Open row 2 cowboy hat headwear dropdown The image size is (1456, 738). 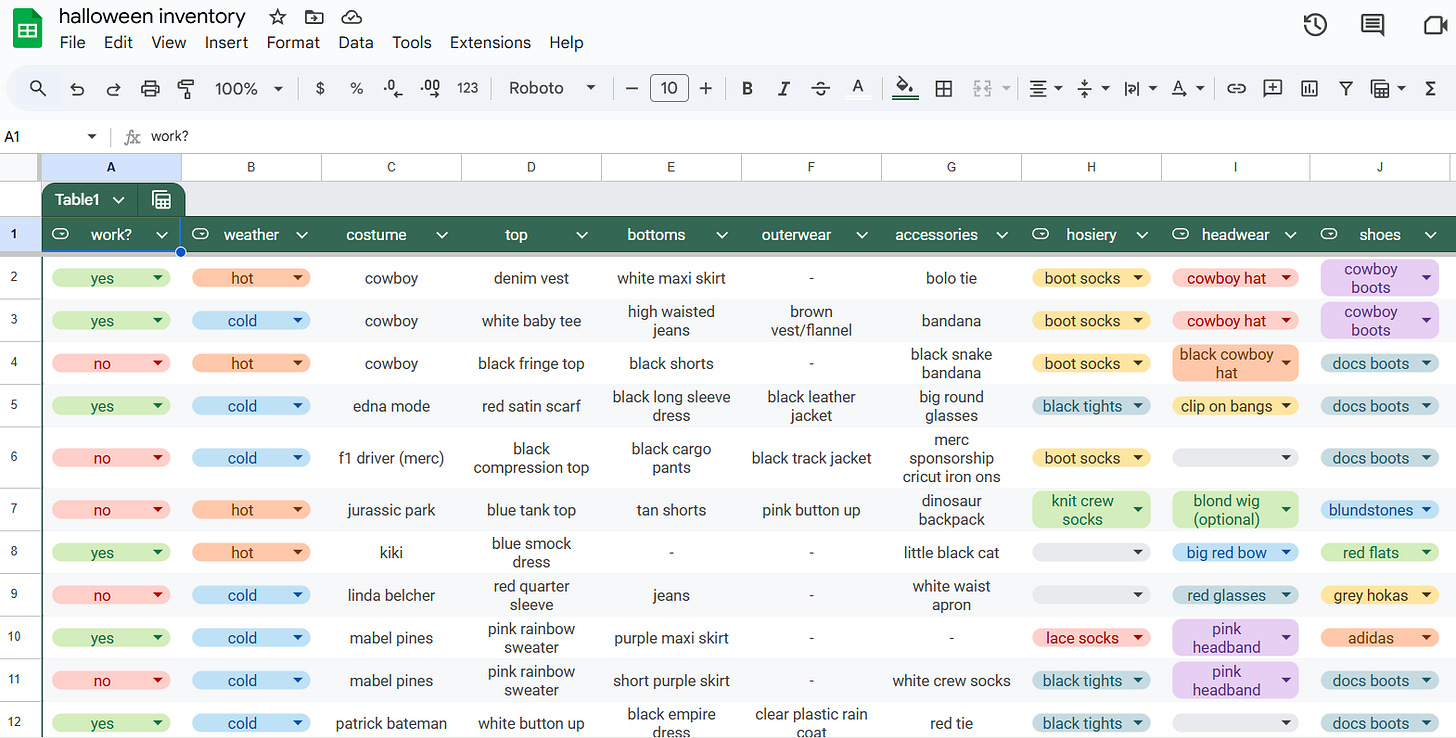(x=1284, y=278)
